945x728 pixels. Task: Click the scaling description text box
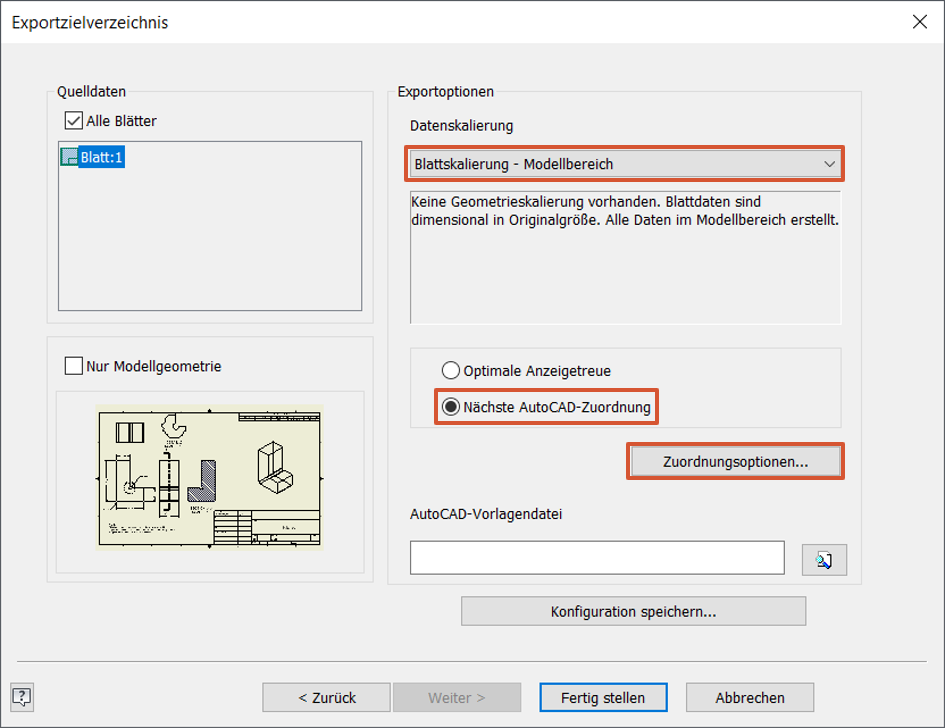pyautogui.click(x=625, y=257)
